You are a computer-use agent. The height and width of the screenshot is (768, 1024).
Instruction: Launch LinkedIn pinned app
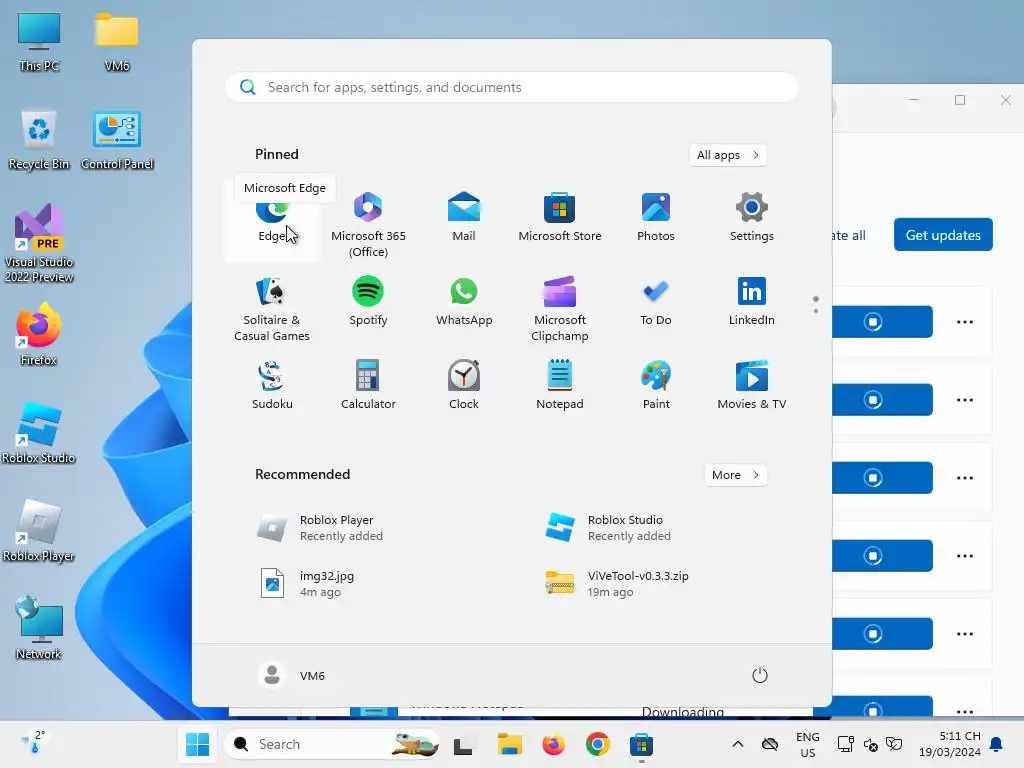tap(752, 301)
